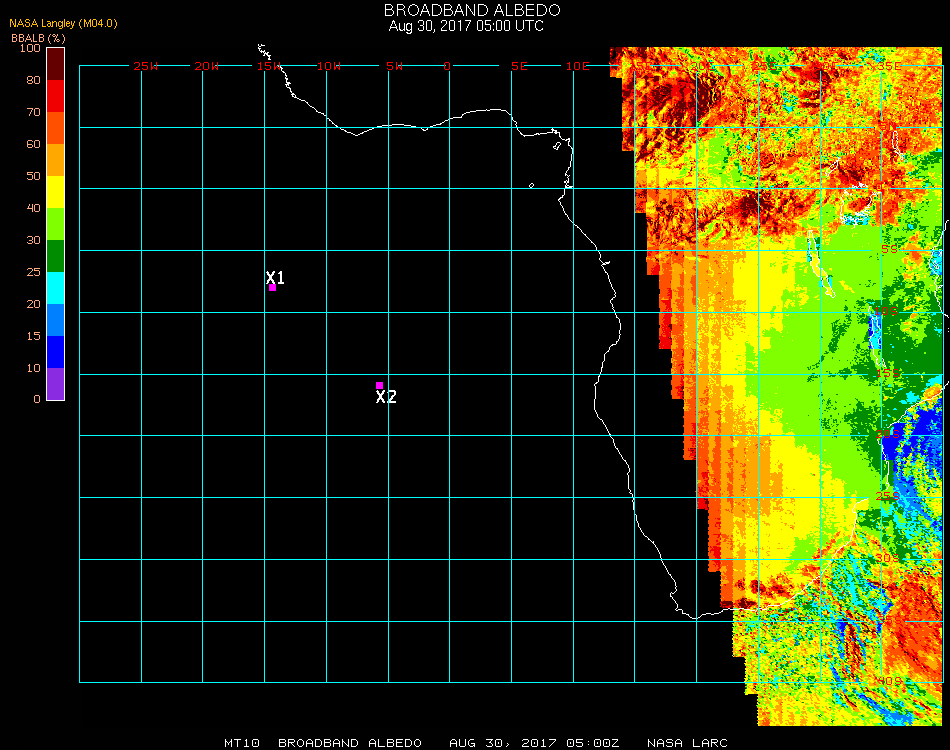
Task: Select the yellow 40–50% colorbar segment
Action: [56, 192]
